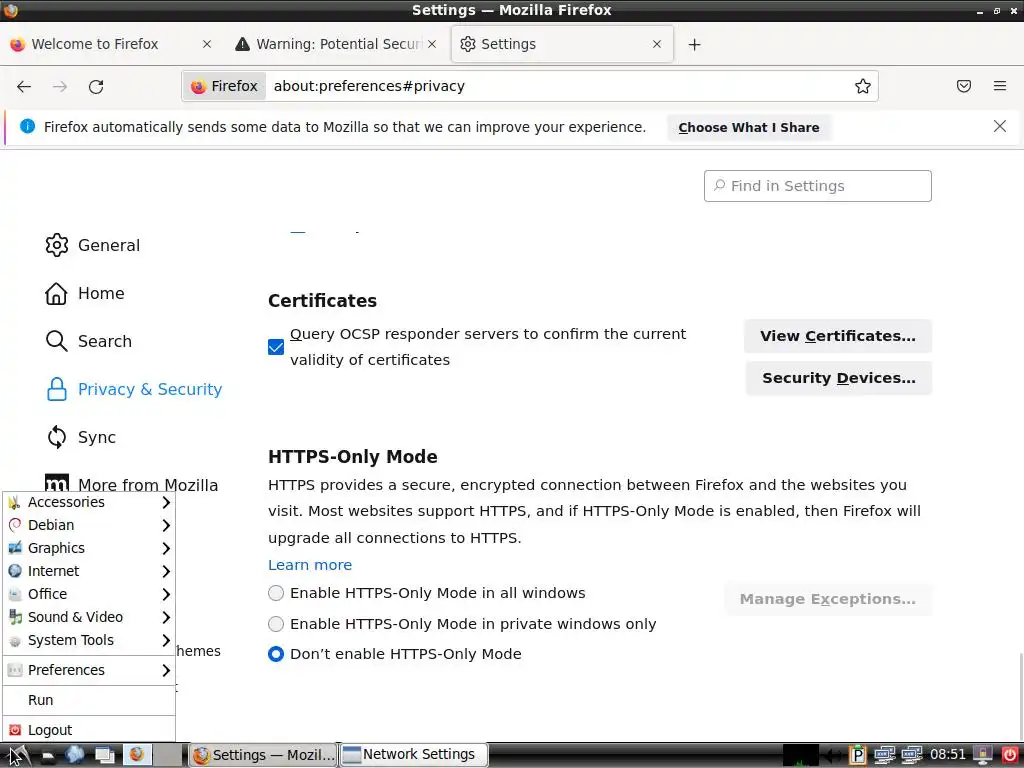Expand the Graphics submenu
The image size is (1024, 768).
[x=89, y=548]
